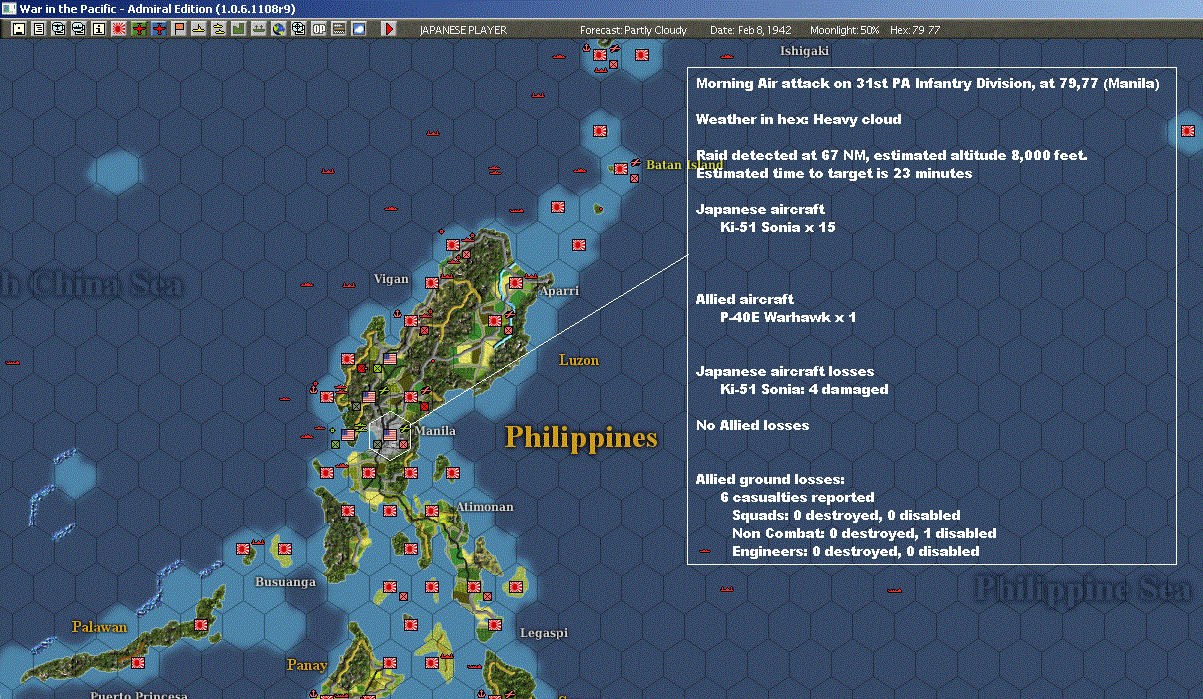Click 'P-40E Warhawk x 1' line
Viewport: 1203px width, 699px height.
click(788, 317)
